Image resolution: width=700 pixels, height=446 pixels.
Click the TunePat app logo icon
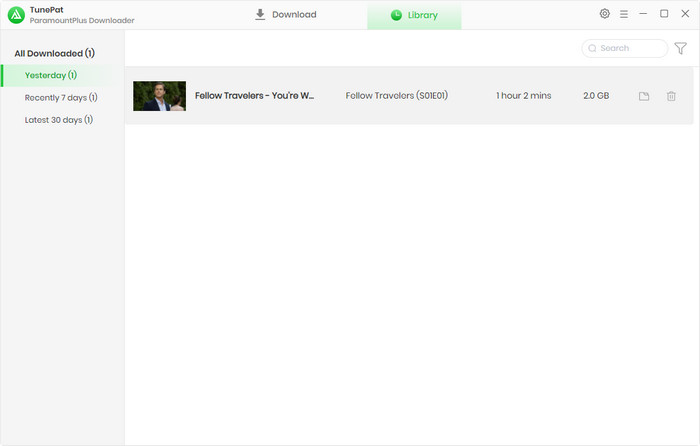15,15
